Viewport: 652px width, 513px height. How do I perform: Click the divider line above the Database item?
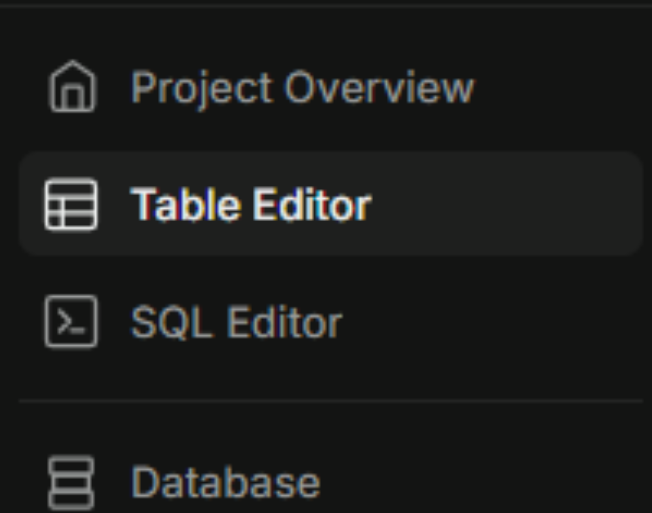click(x=331, y=401)
